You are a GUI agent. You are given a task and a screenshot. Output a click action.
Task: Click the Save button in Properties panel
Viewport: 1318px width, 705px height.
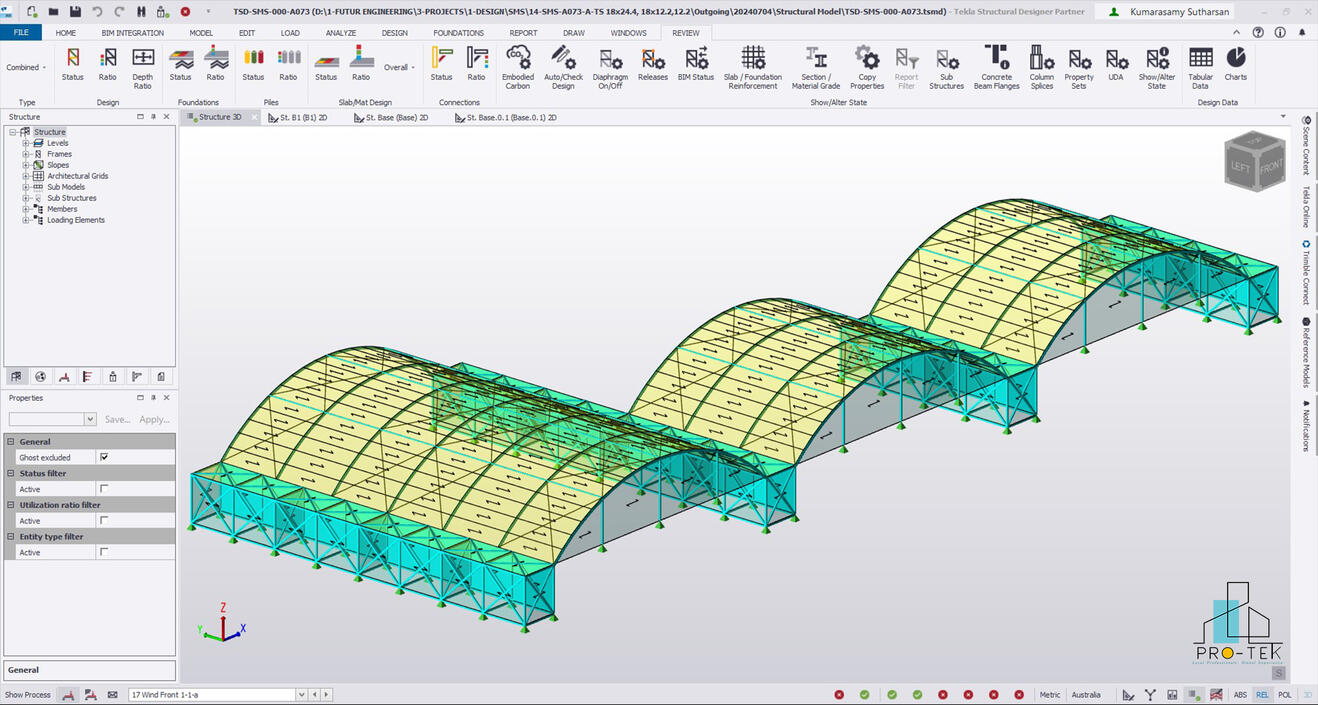tap(117, 419)
